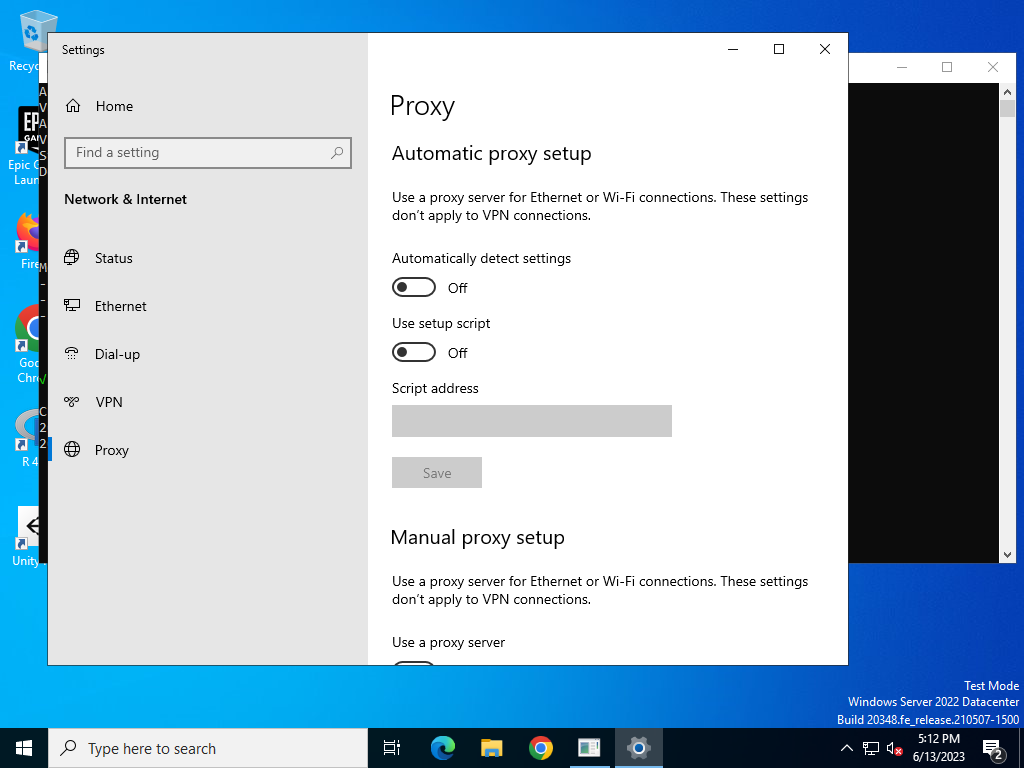This screenshot has width=1024, height=768.
Task: Click the Script address field
Action: tap(532, 421)
